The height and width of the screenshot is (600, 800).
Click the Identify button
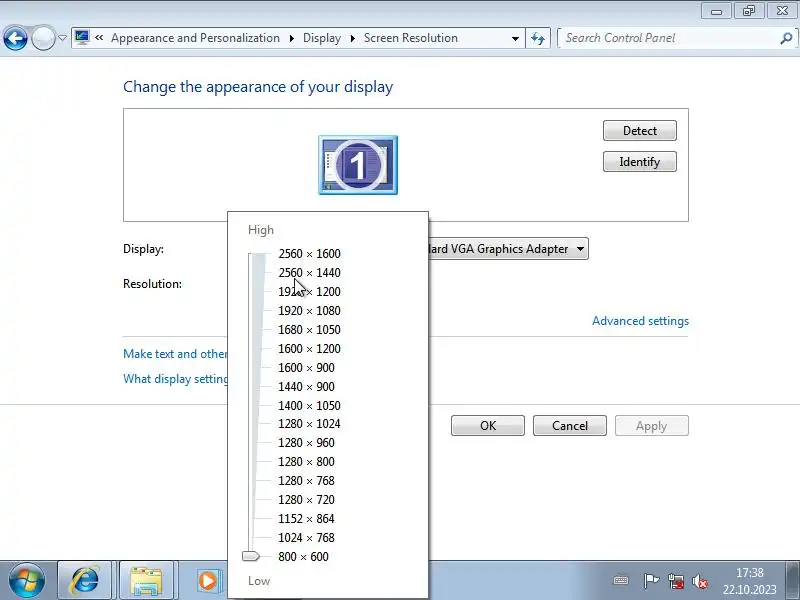click(640, 162)
